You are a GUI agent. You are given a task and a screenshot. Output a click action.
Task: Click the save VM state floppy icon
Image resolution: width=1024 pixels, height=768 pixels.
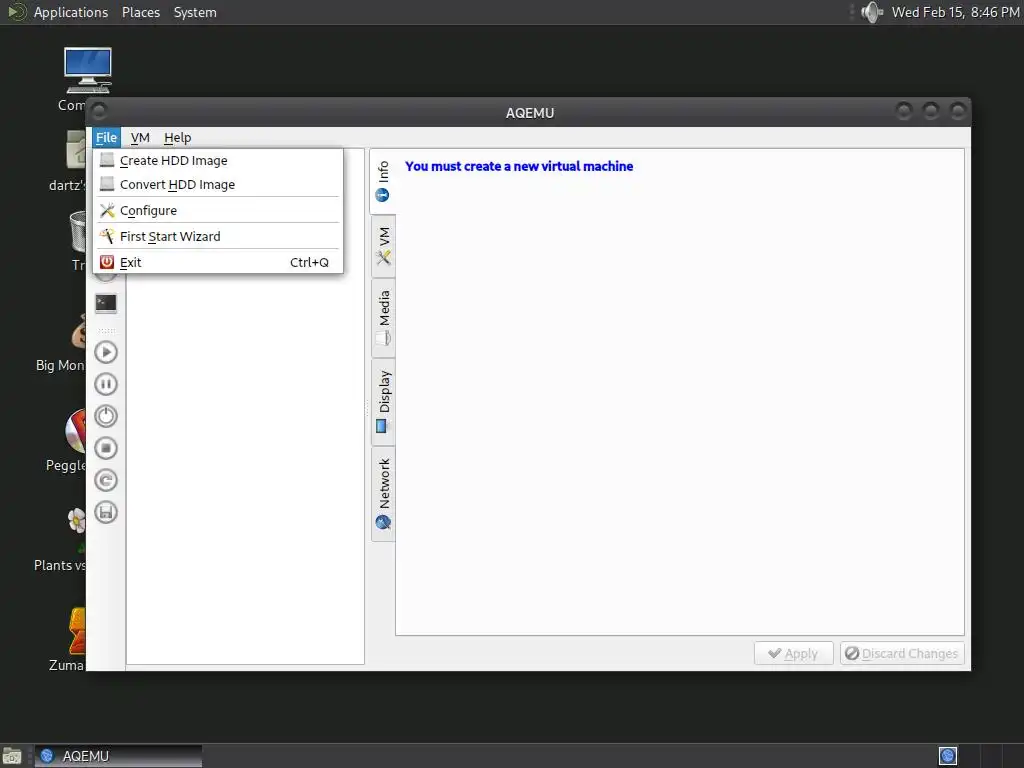[106, 512]
